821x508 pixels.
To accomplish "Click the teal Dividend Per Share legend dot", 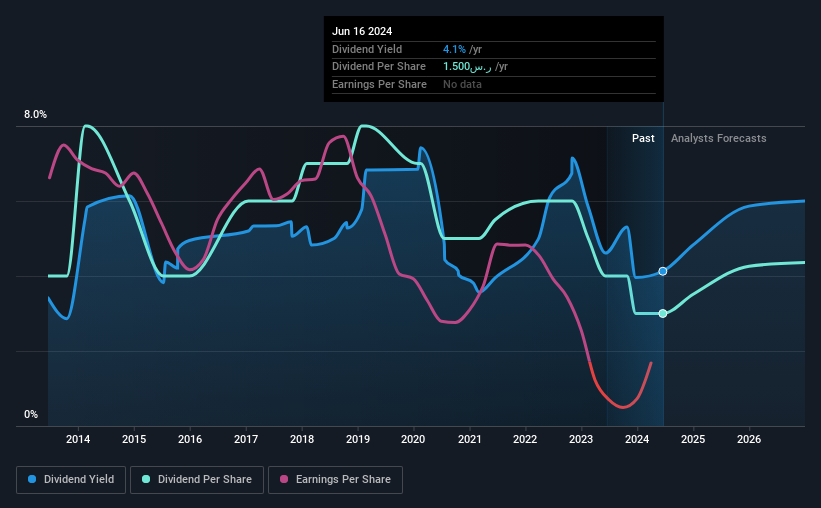I will (x=146, y=479).
